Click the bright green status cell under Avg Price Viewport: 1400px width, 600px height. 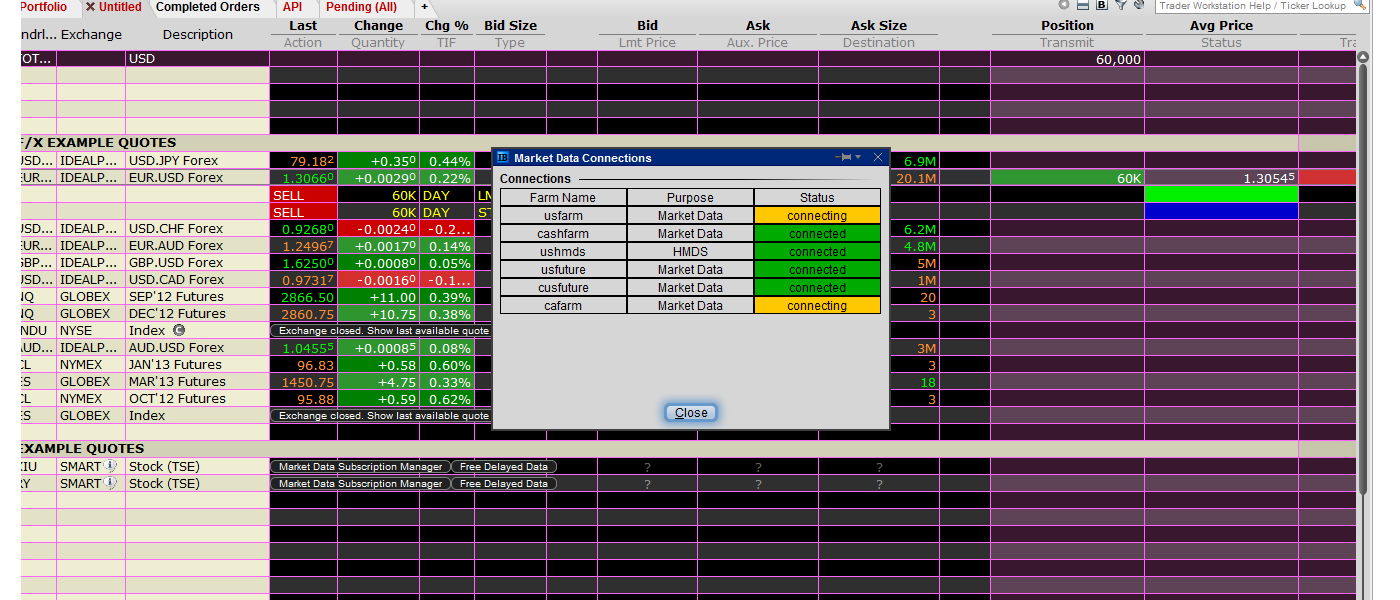tap(1221, 194)
